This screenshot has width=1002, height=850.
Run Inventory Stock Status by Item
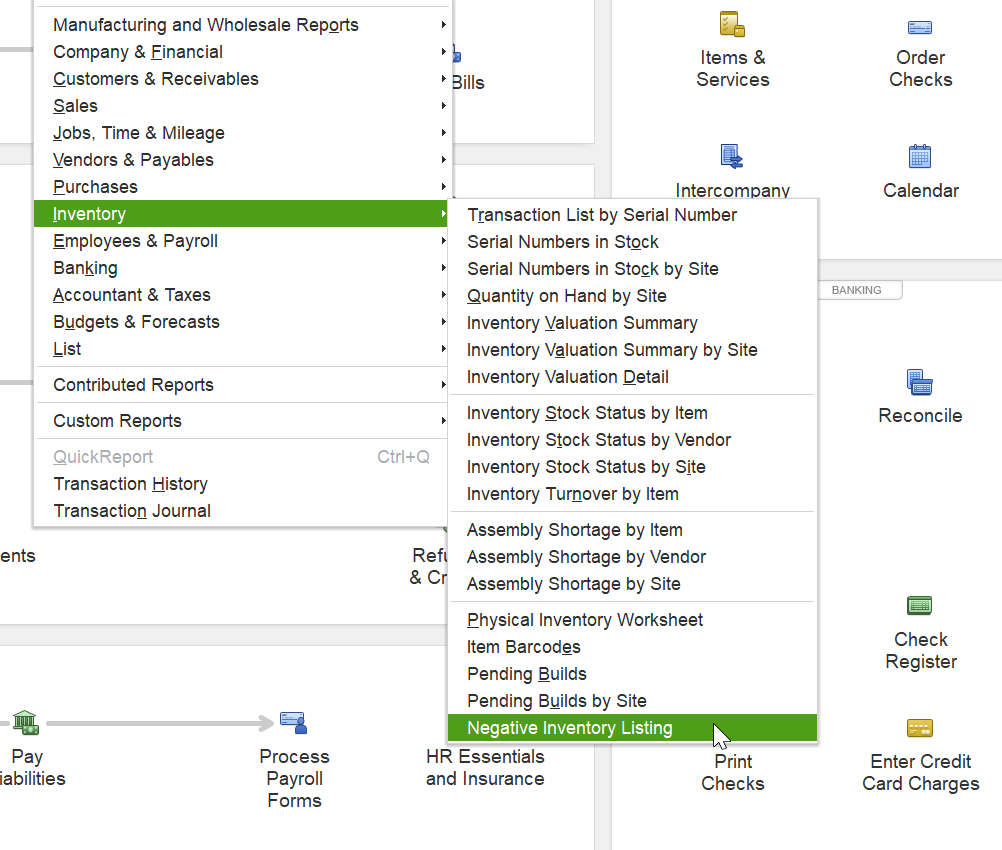[x=633, y=413]
